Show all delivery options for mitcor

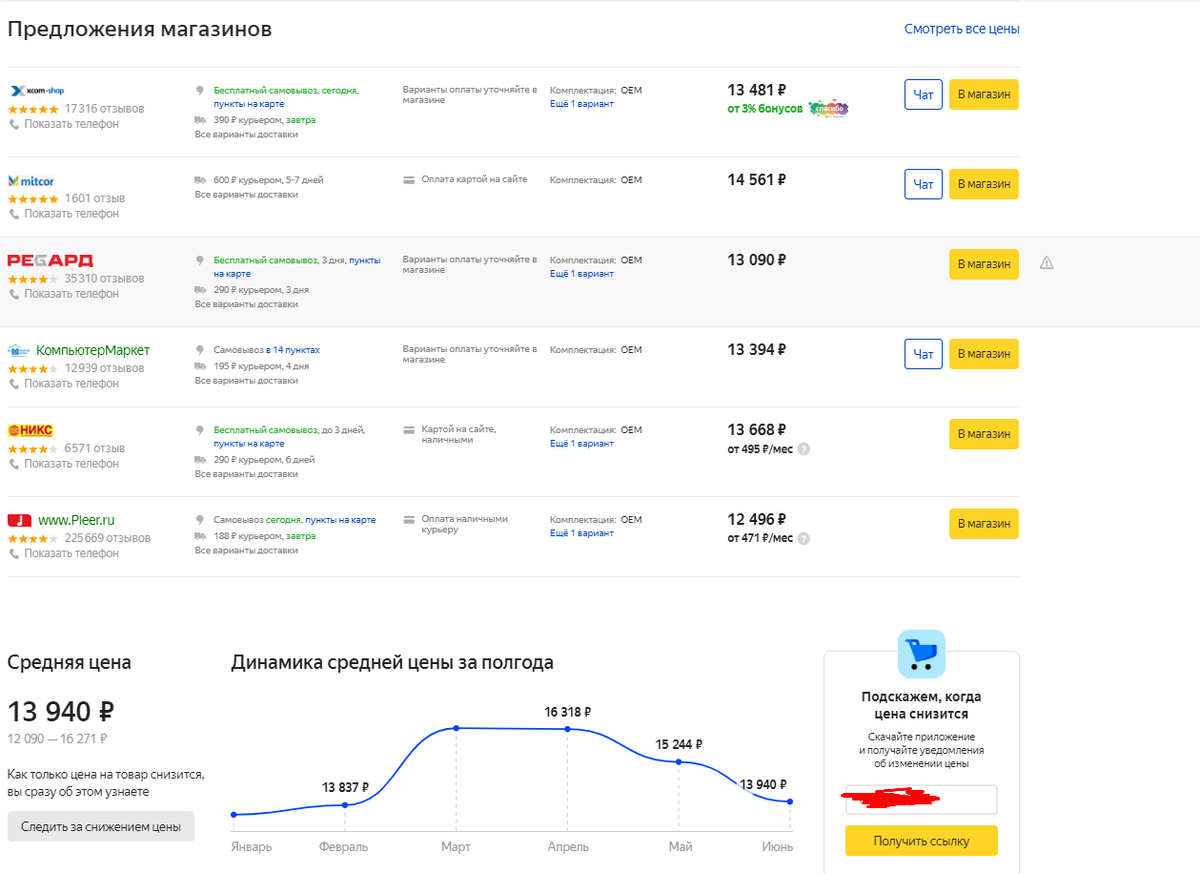point(246,194)
